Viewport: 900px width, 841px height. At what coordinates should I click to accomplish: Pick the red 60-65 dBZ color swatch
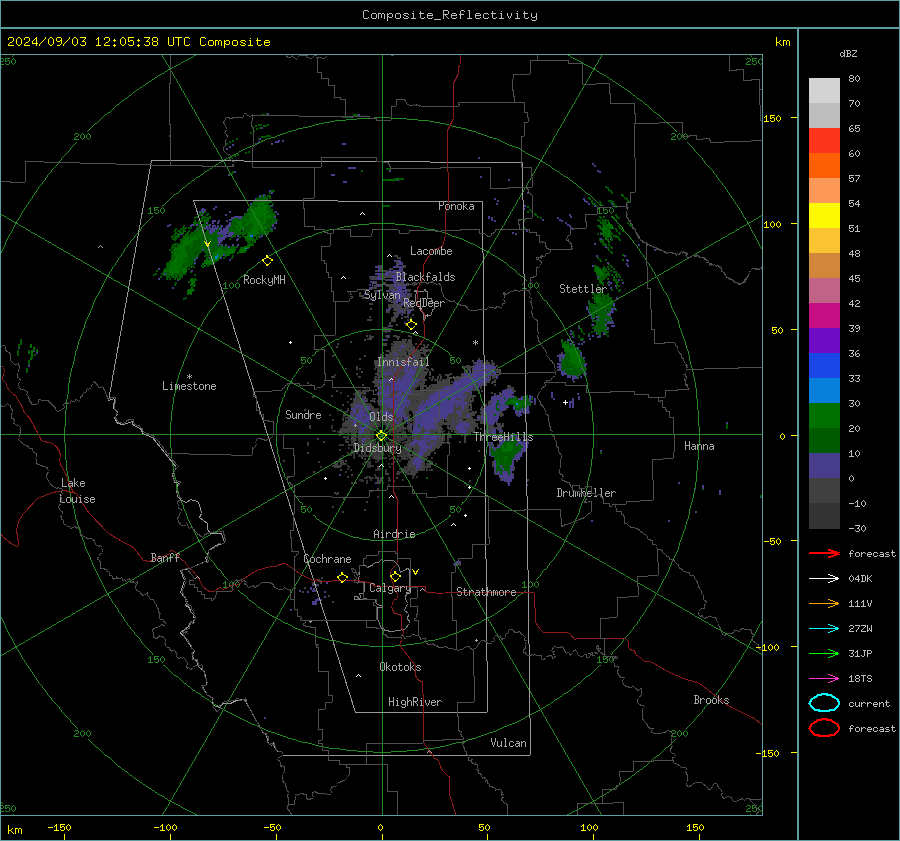pos(824,140)
